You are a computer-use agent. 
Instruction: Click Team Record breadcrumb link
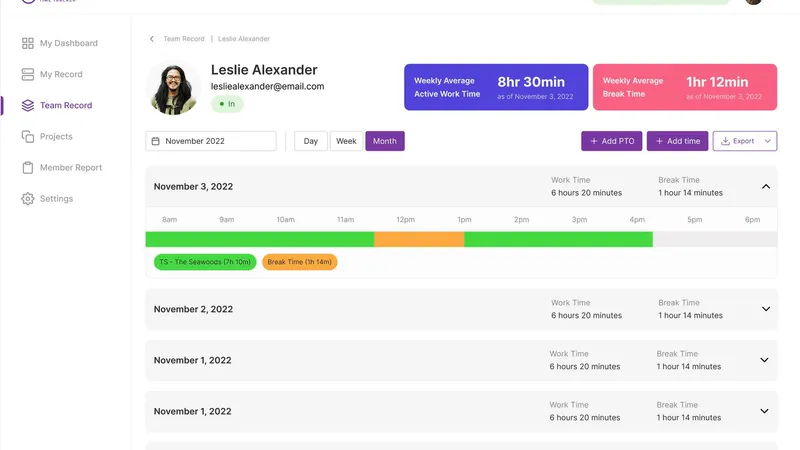point(184,39)
